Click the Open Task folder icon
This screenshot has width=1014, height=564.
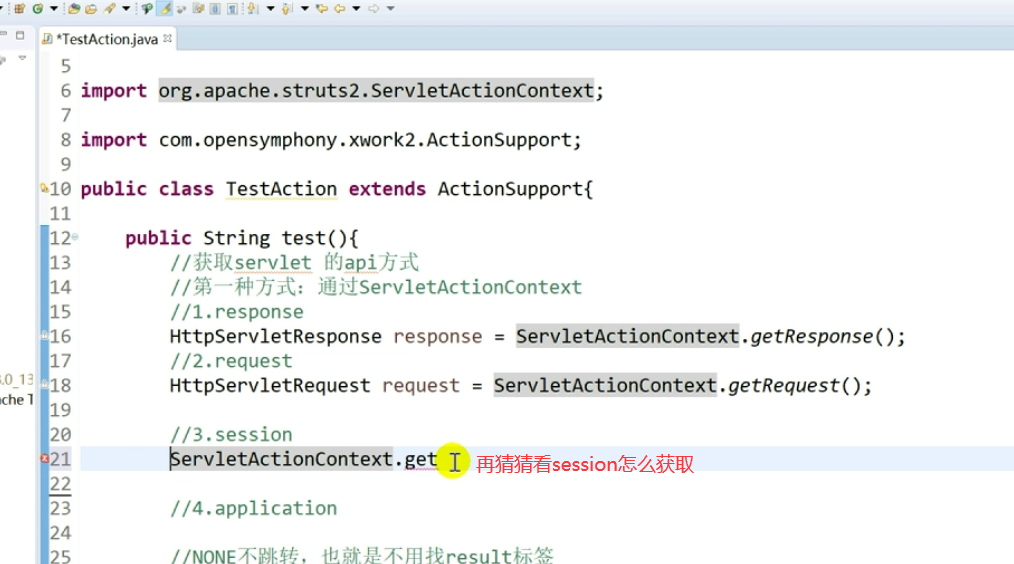tap(91, 9)
